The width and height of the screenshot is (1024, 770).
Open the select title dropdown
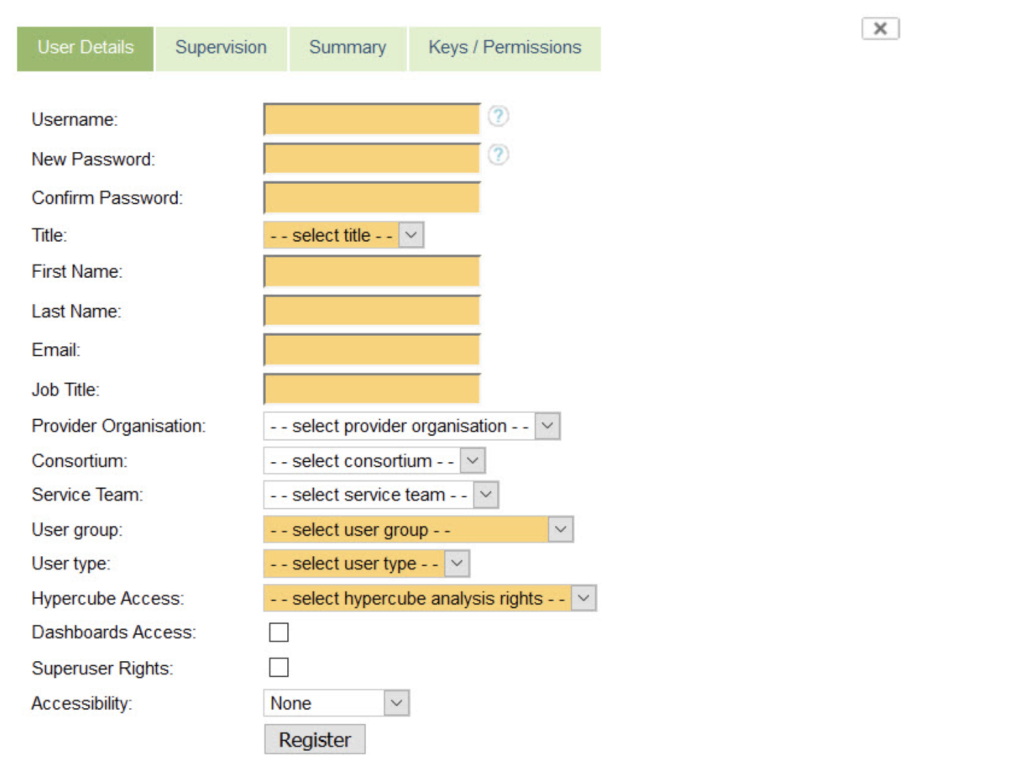point(344,235)
